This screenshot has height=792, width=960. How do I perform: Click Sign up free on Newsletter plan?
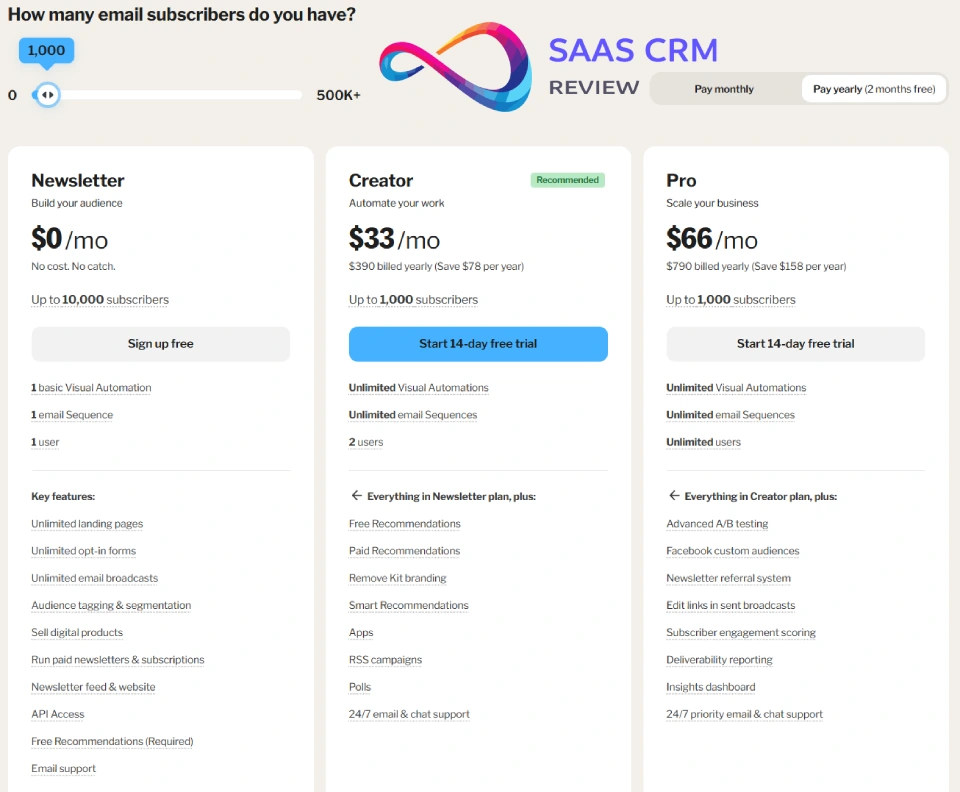tap(160, 344)
